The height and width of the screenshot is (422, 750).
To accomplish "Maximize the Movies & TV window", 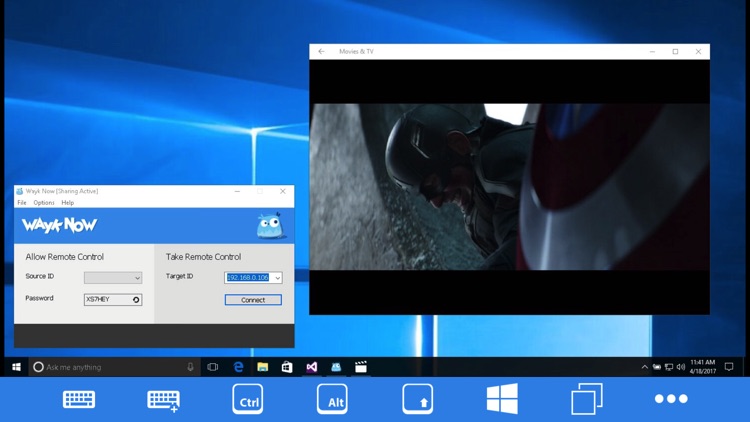I will [x=675, y=51].
